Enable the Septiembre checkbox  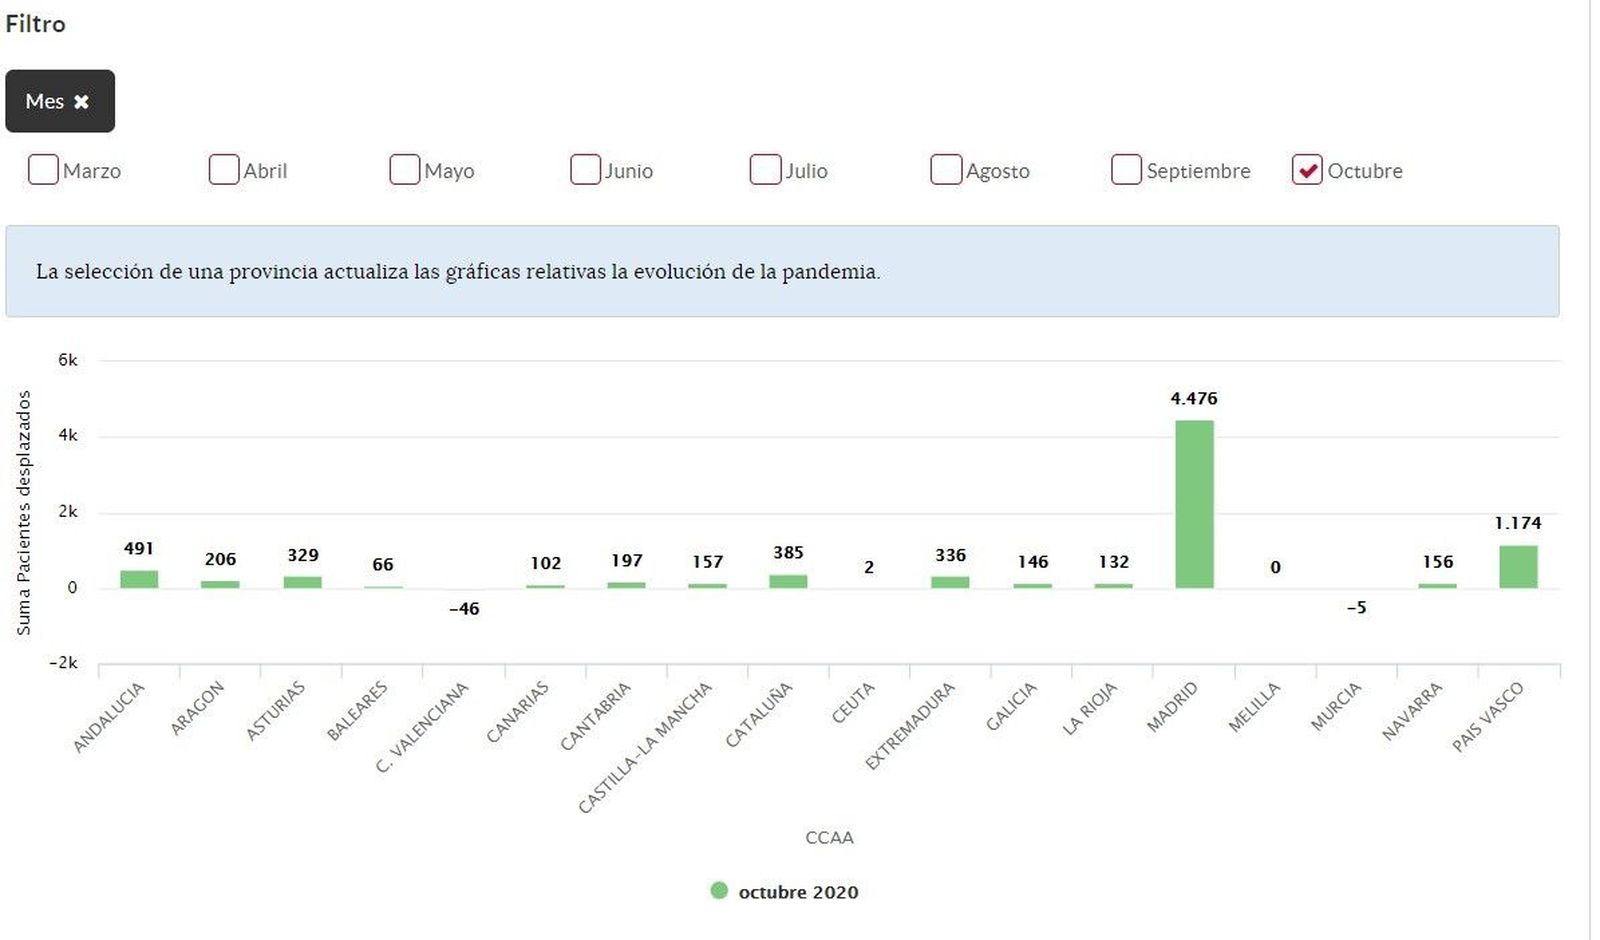point(1126,170)
